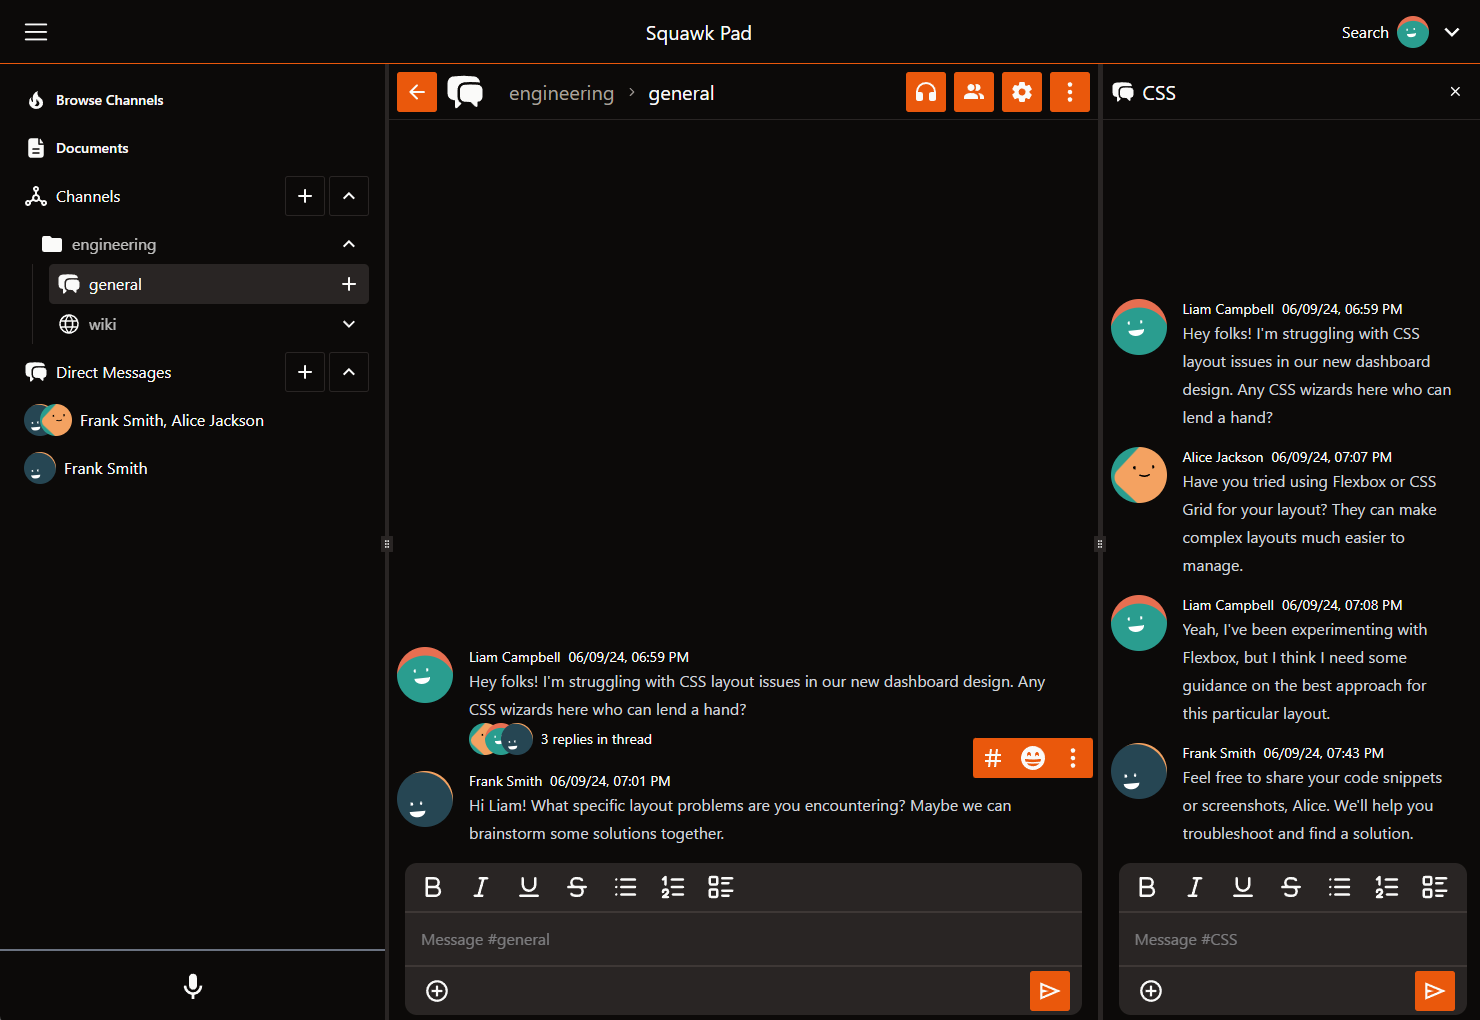Image resolution: width=1480 pixels, height=1020 pixels.
Task: Open the channel overflow menu
Action: pyautogui.click(x=1070, y=91)
